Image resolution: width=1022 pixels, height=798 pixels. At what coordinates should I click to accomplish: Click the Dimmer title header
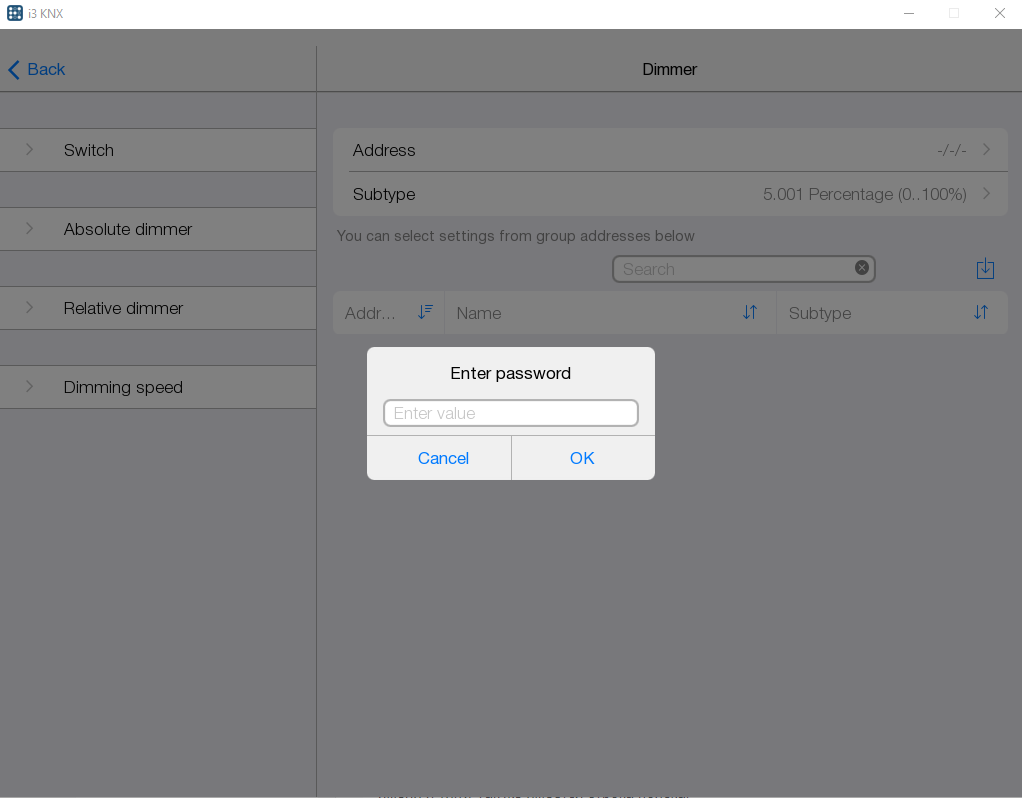pos(669,69)
